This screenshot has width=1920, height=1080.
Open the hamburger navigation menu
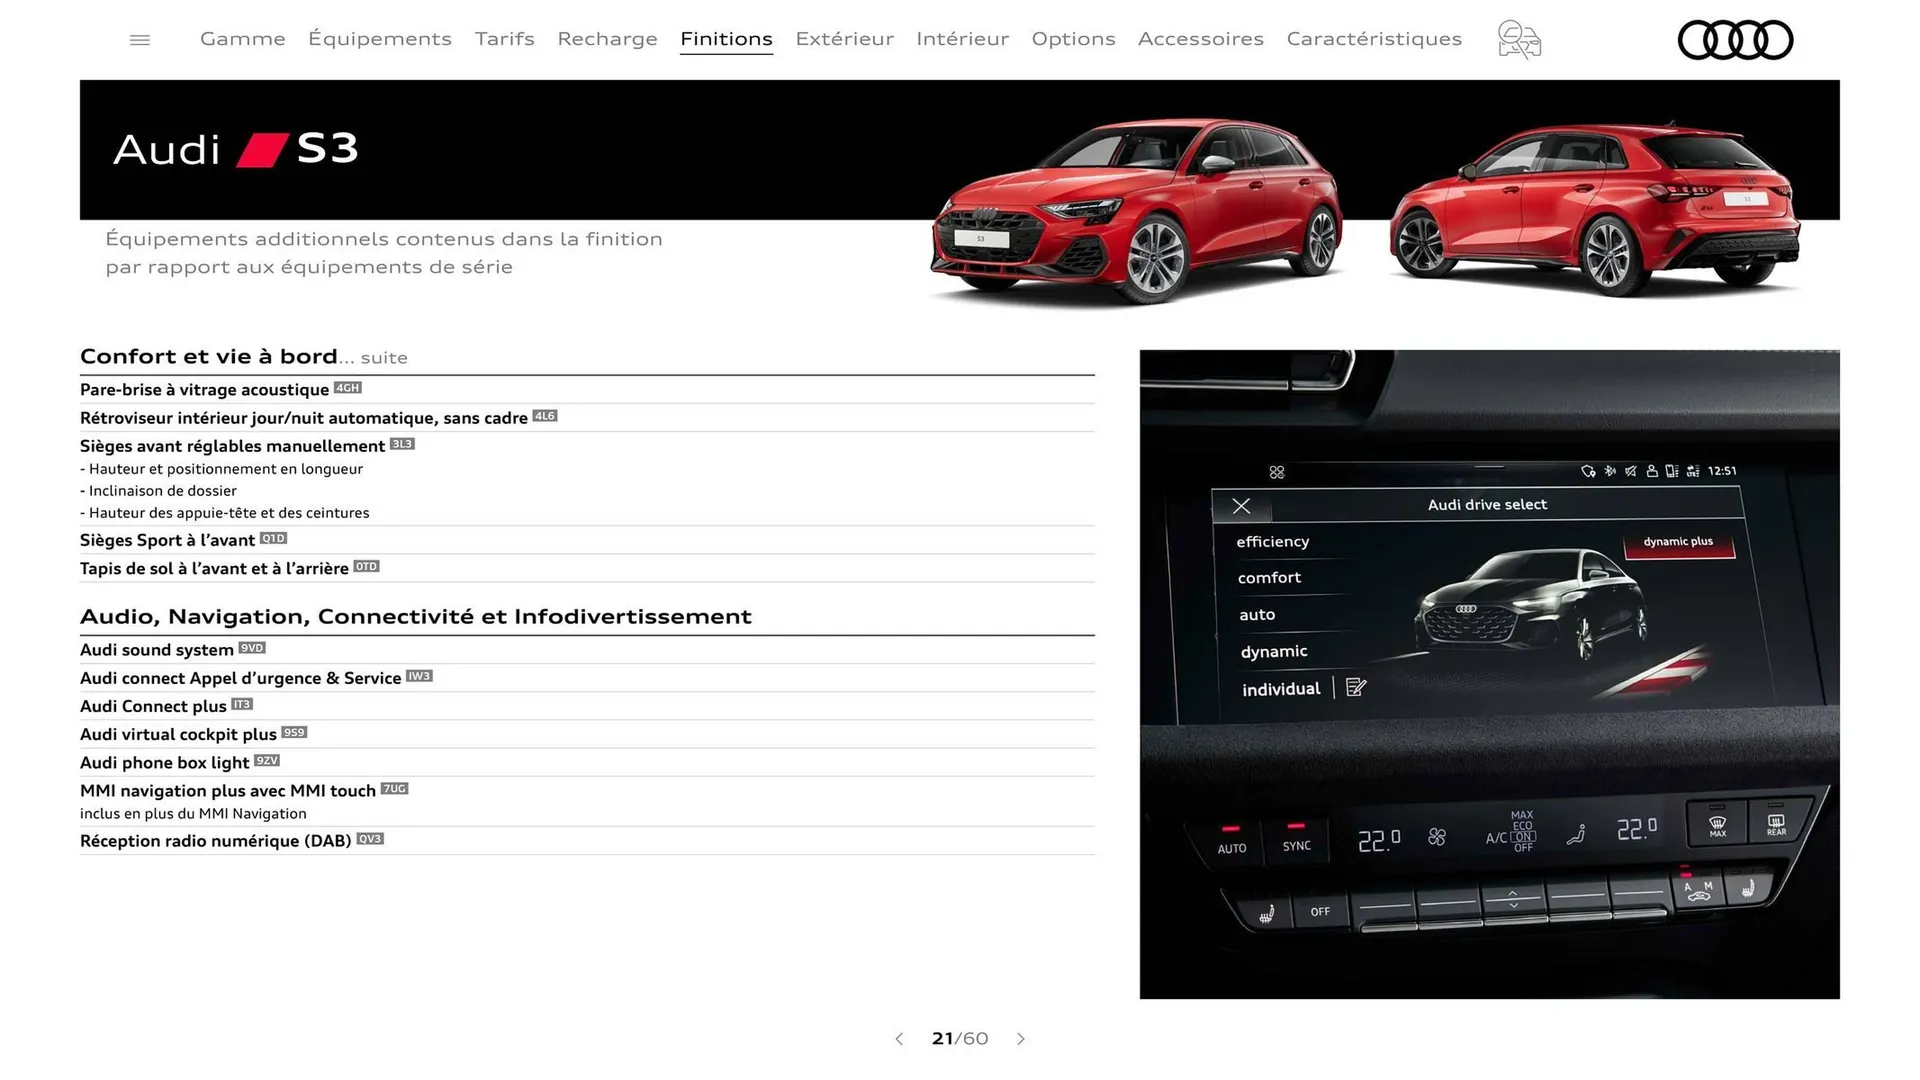(x=139, y=39)
